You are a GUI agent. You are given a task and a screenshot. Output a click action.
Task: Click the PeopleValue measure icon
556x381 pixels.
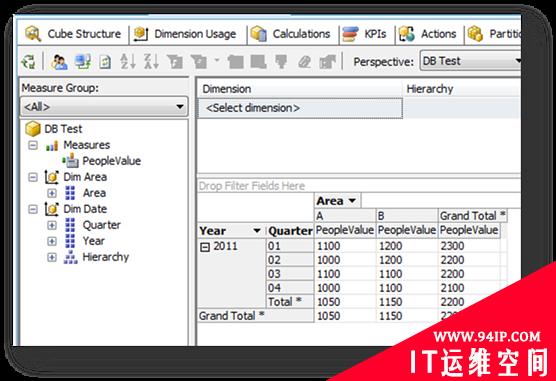pos(71,160)
